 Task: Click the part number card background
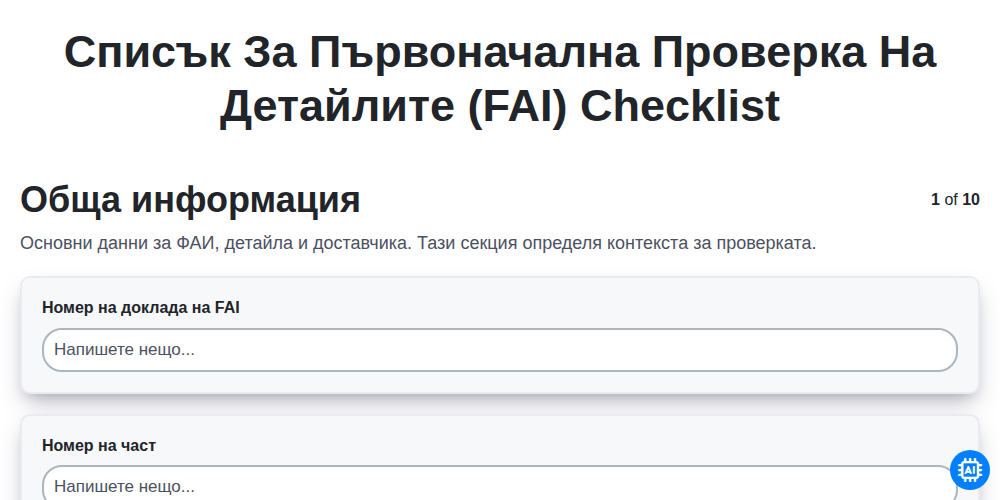click(500, 458)
